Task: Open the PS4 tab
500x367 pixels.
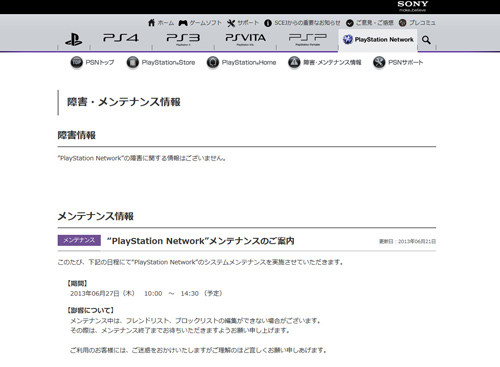Action: point(121,38)
